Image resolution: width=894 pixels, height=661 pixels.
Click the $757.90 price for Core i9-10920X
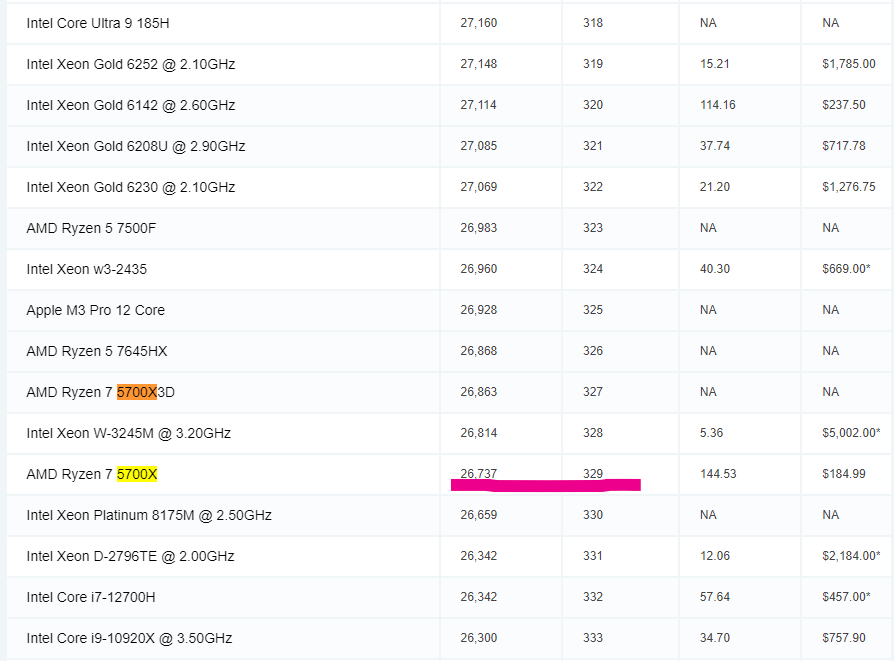[843, 638]
